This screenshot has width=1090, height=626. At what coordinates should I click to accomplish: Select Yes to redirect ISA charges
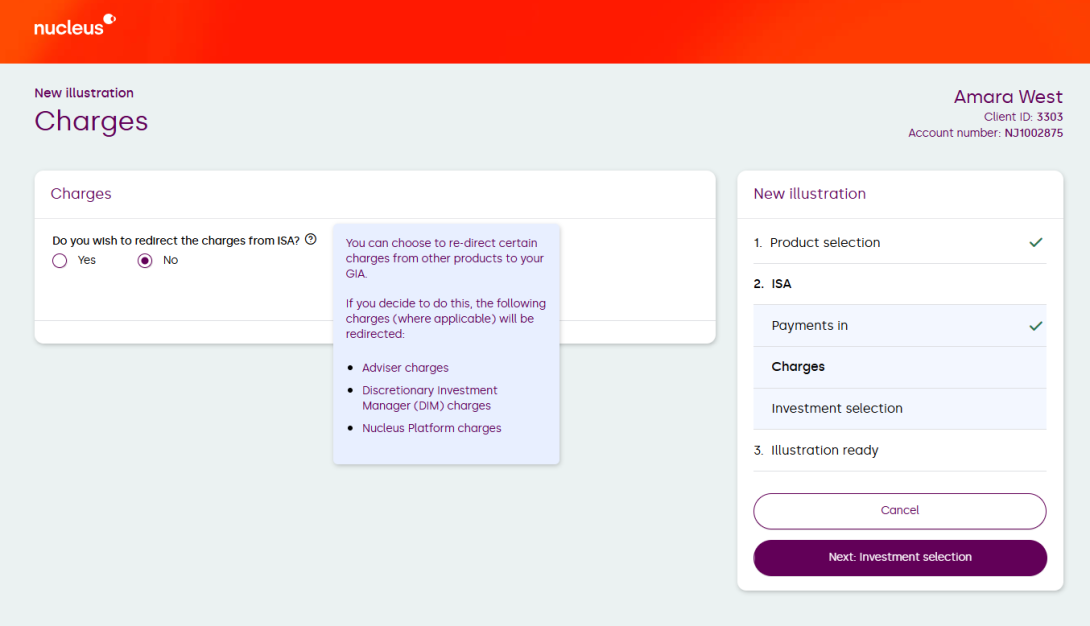point(60,260)
